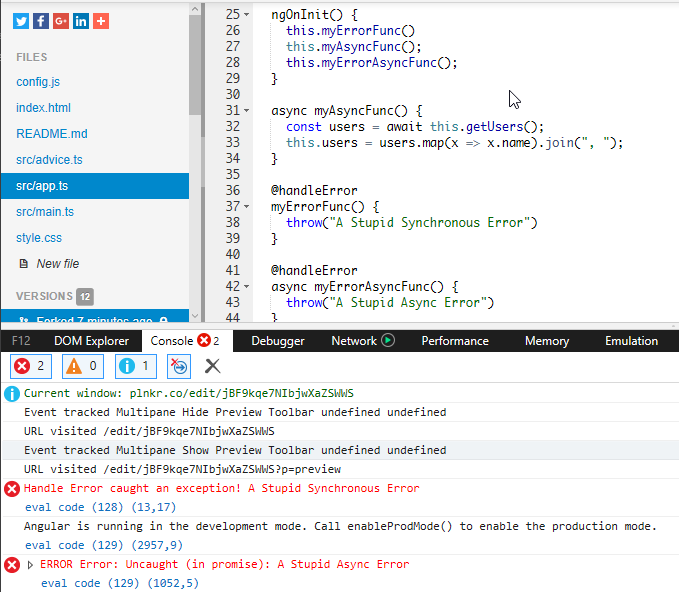The width and height of the screenshot is (679, 592).
Task: Clear the console with the X button
Action: (212, 366)
